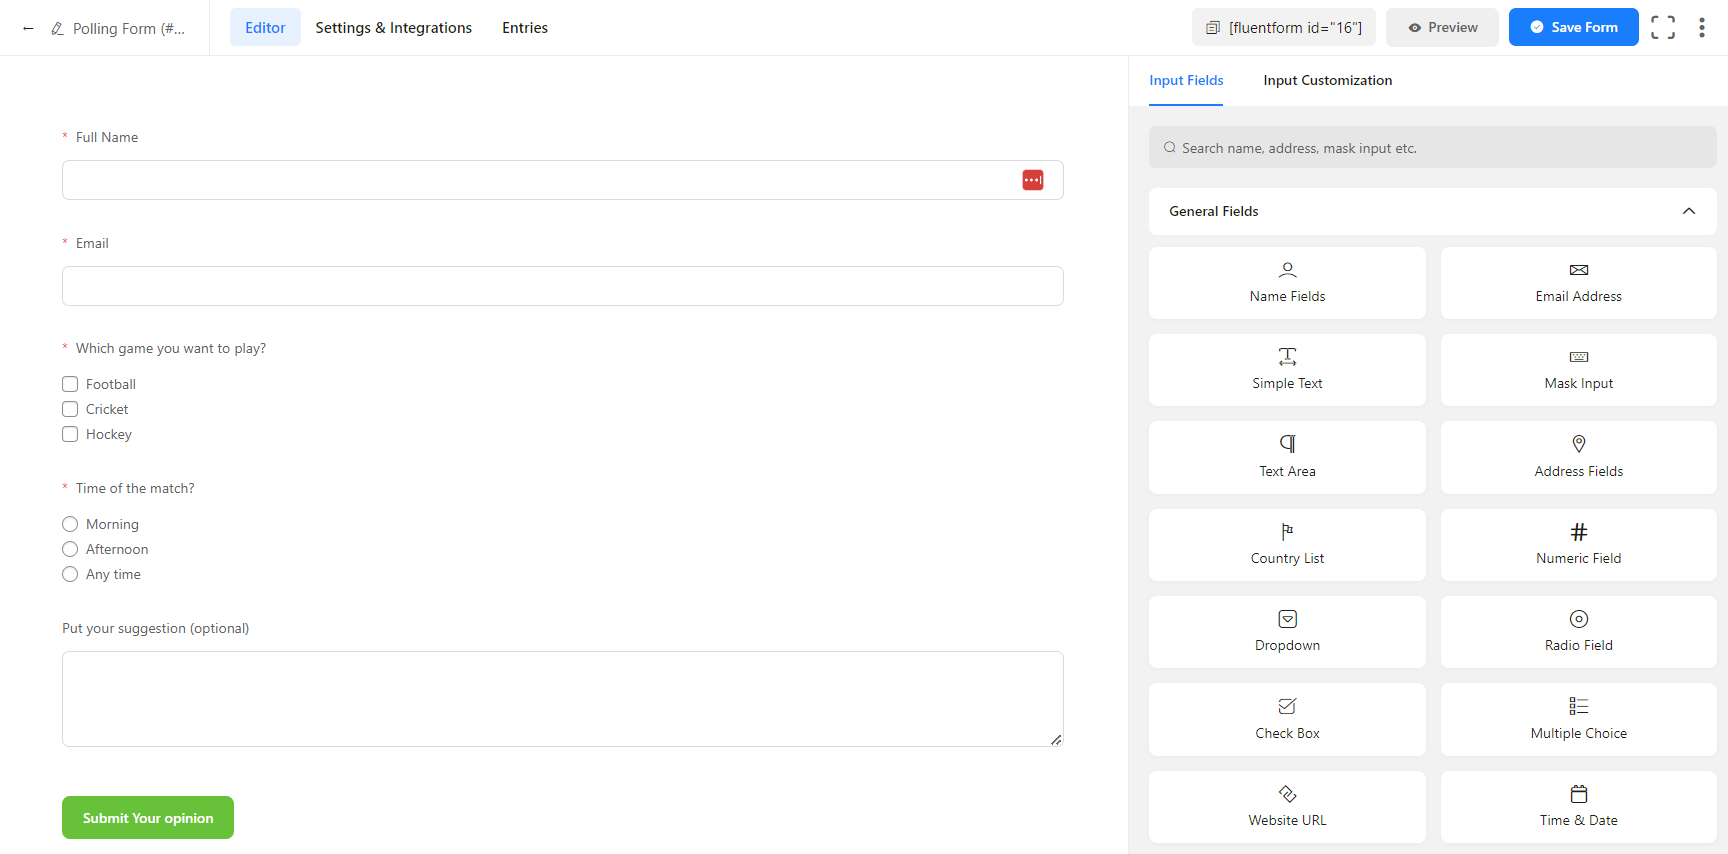
Task: Add a Name Fields element
Action: point(1287,283)
